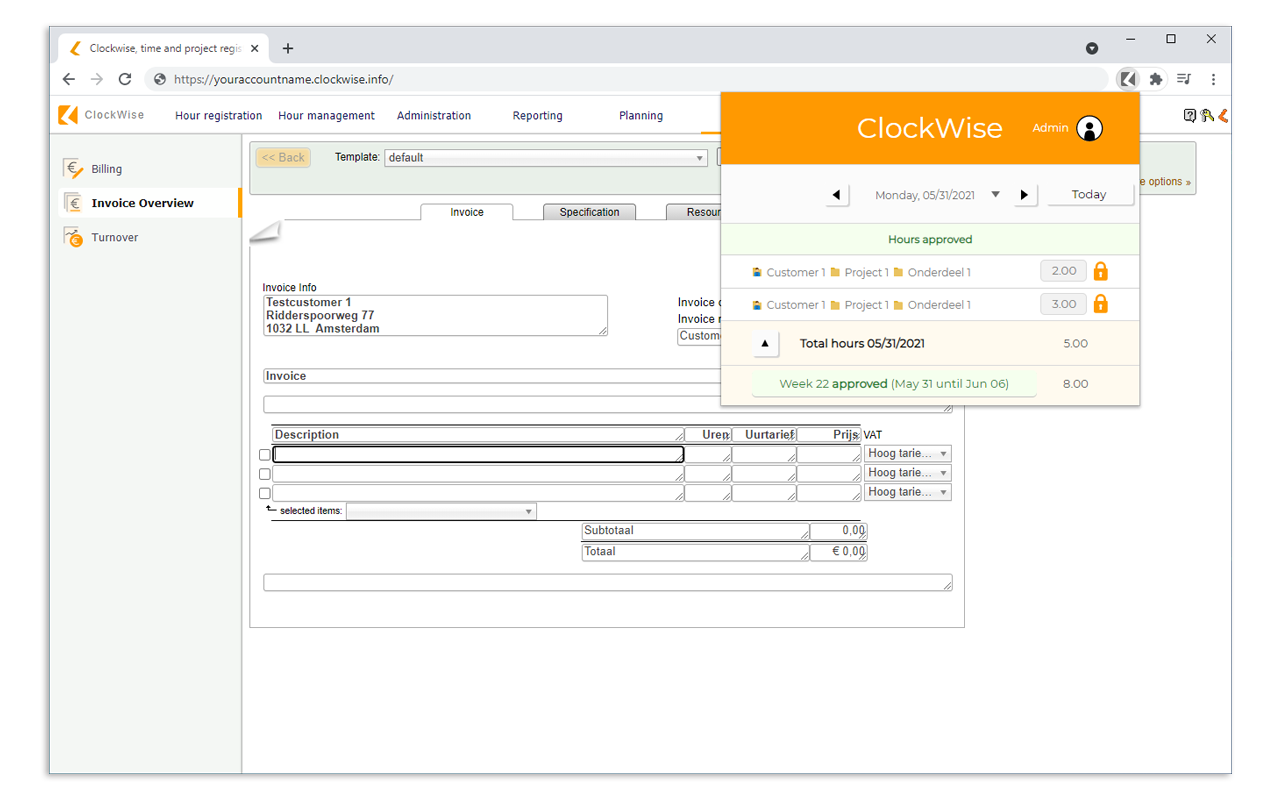Viewport: 1280px width, 800px height.
Task: Open help via the question mark icon
Action: click(x=1189, y=115)
